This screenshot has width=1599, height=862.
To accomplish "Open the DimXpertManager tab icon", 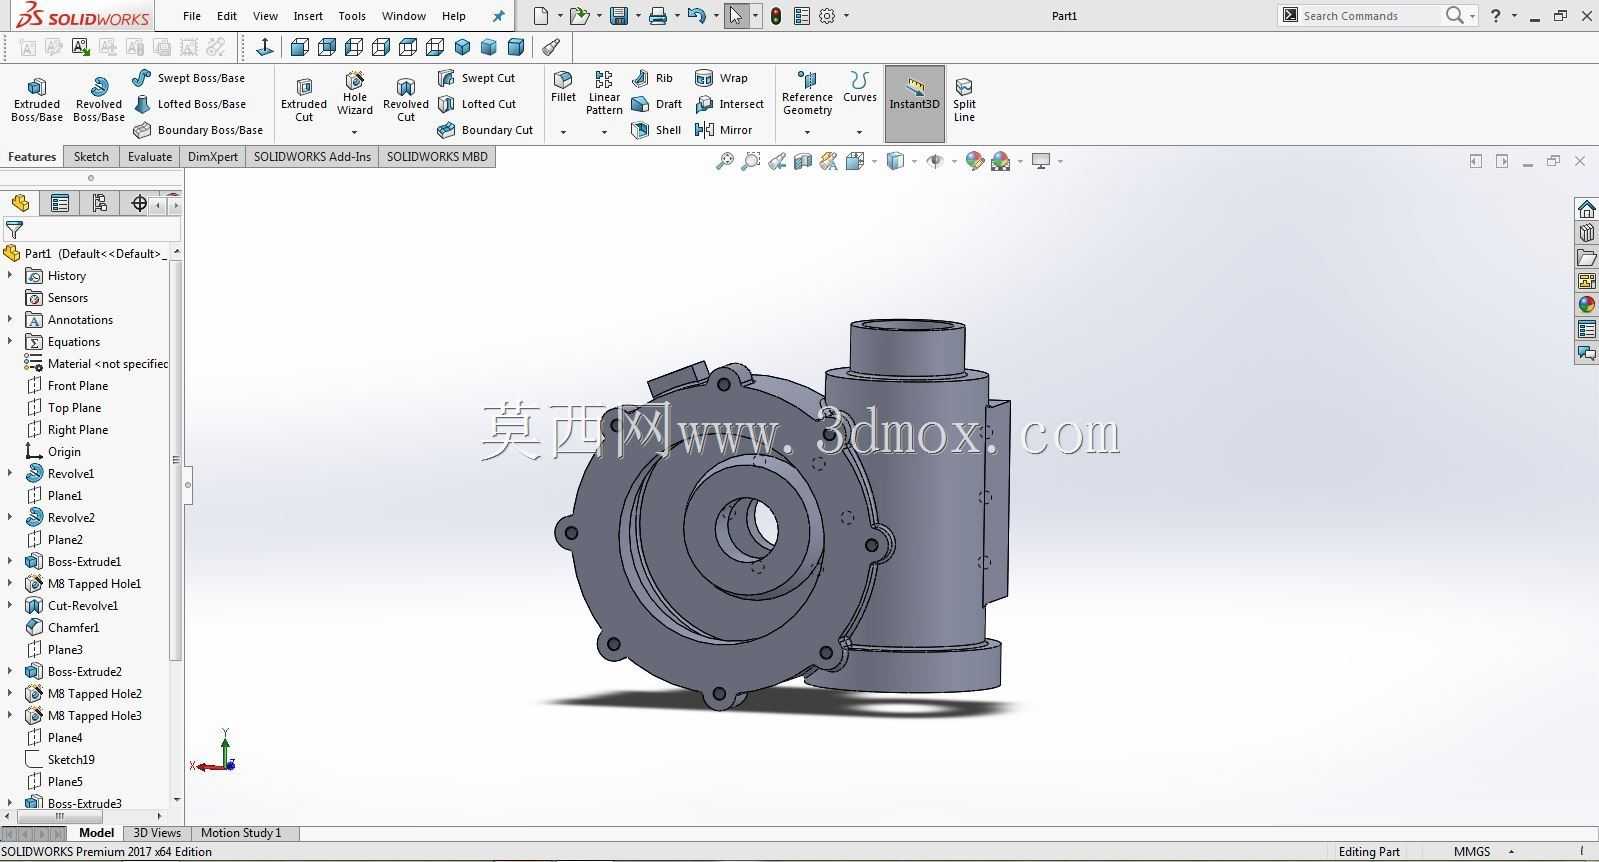I will coord(138,203).
